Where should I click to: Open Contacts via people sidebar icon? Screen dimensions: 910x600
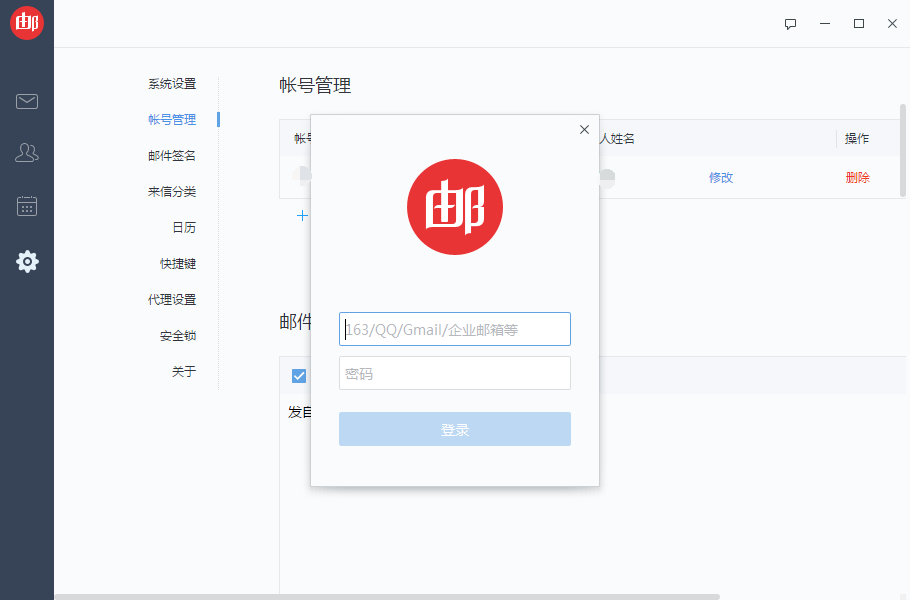(x=27, y=153)
